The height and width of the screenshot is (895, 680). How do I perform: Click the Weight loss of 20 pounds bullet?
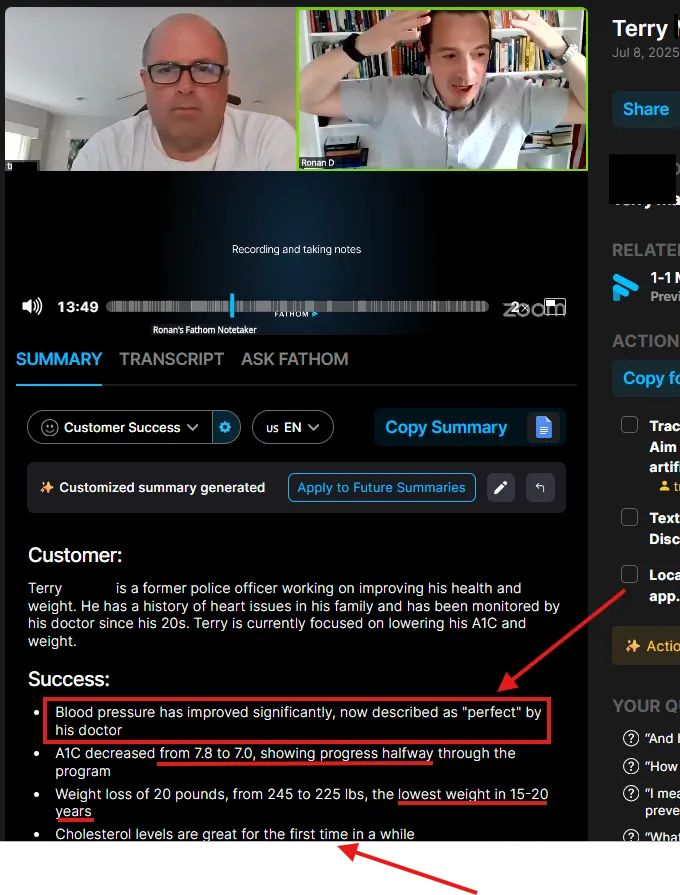(x=301, y=803)
